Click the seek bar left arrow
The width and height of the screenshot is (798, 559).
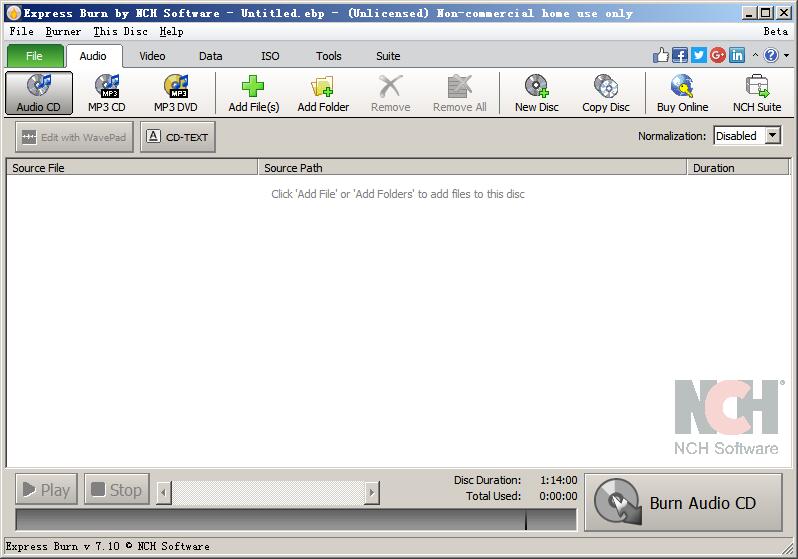point(163,492)
